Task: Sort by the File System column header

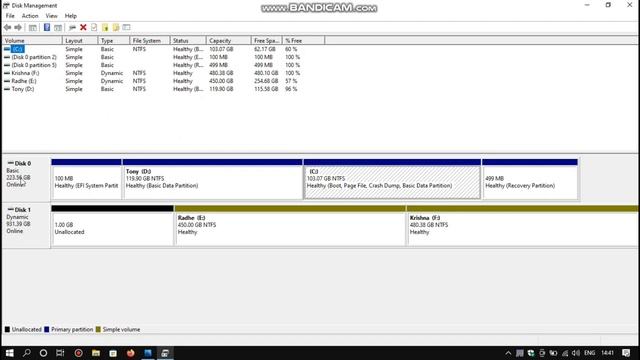Action: [x=150, y=40]
